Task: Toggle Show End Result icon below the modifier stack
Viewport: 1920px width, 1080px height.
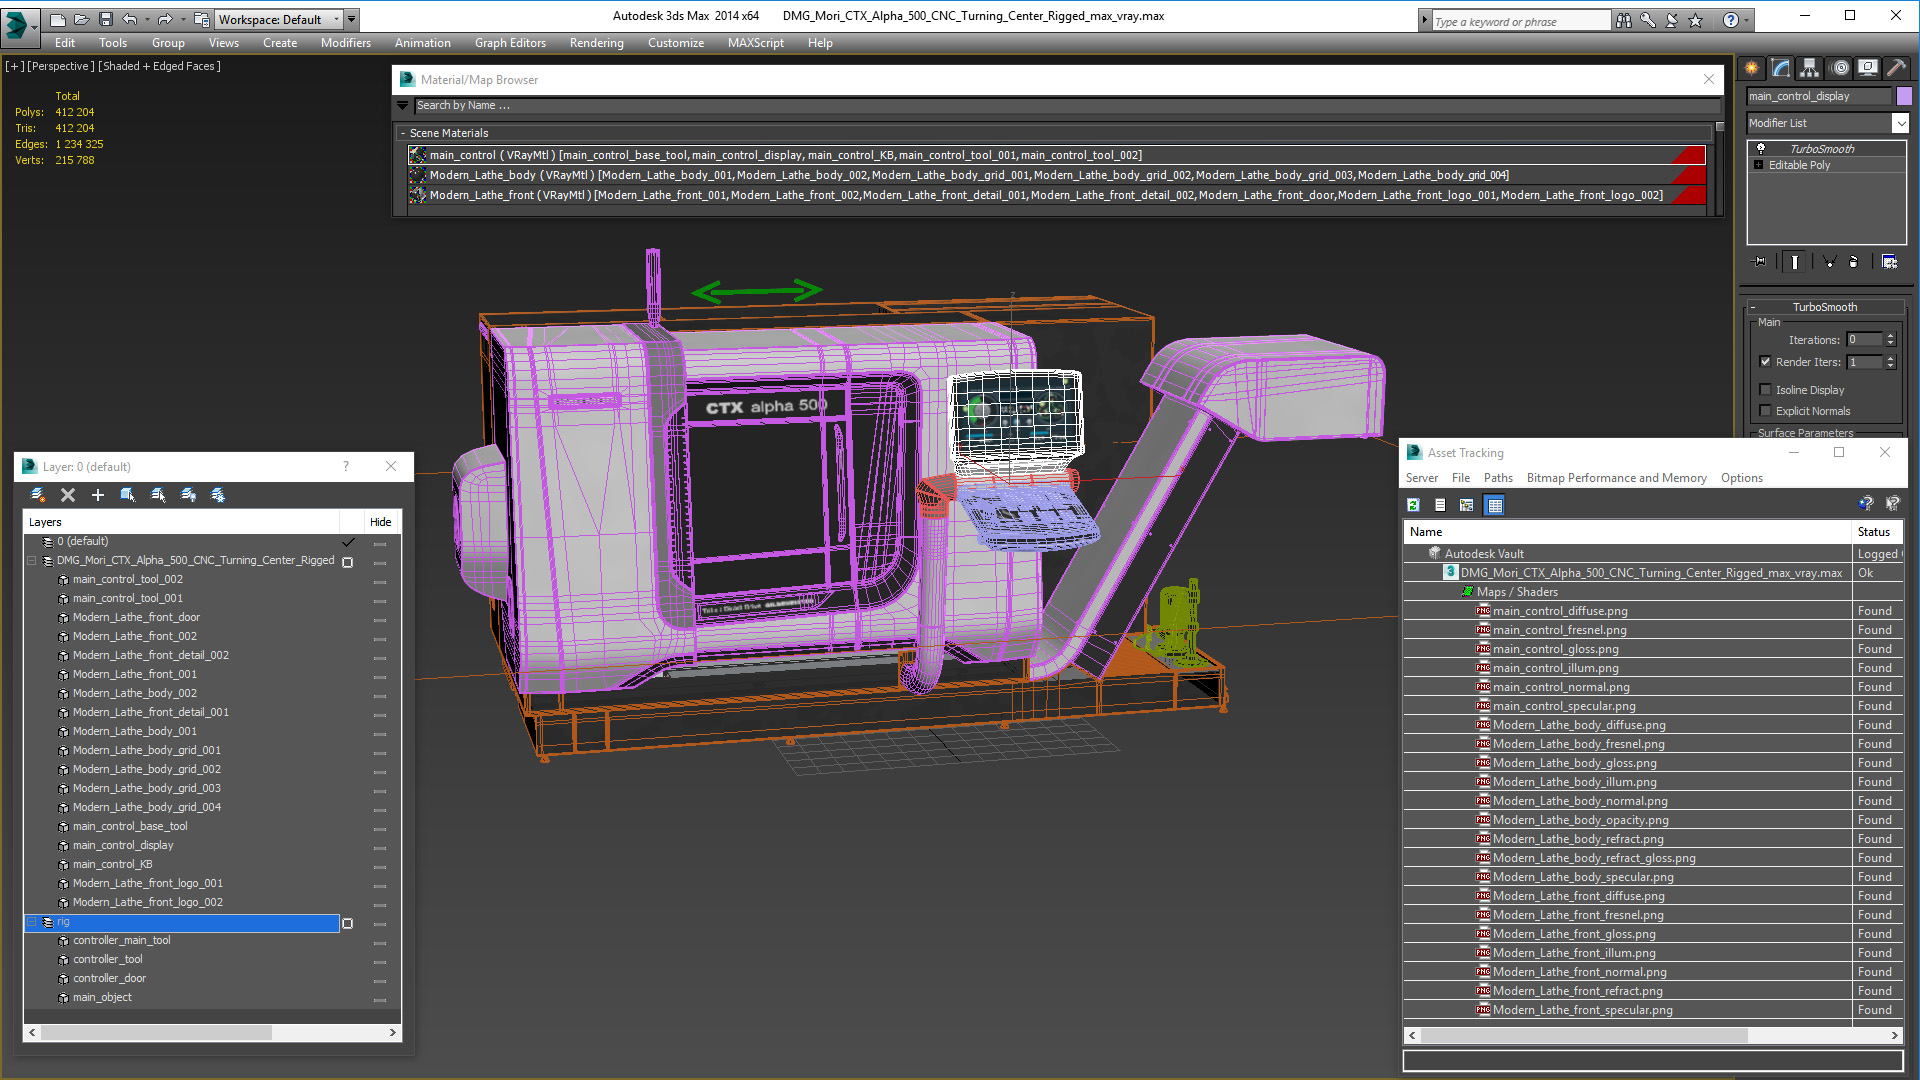Action: pos(1795,262)
